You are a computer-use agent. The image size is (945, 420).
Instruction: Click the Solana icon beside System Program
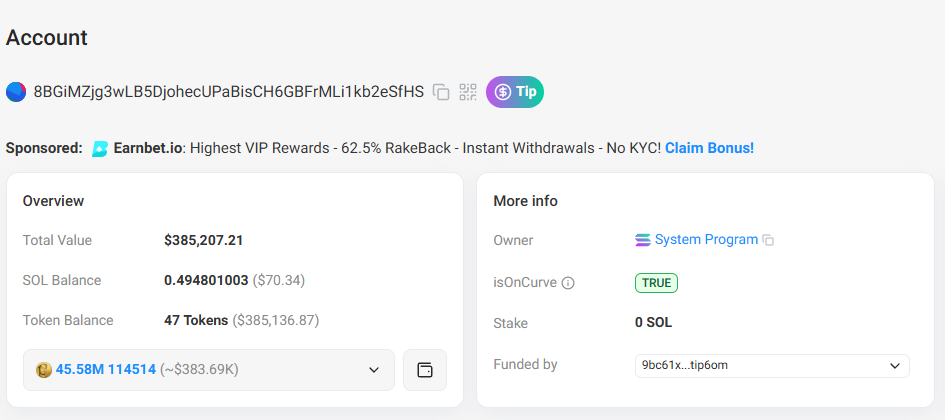pyautogui.click(x=643, y=240)
